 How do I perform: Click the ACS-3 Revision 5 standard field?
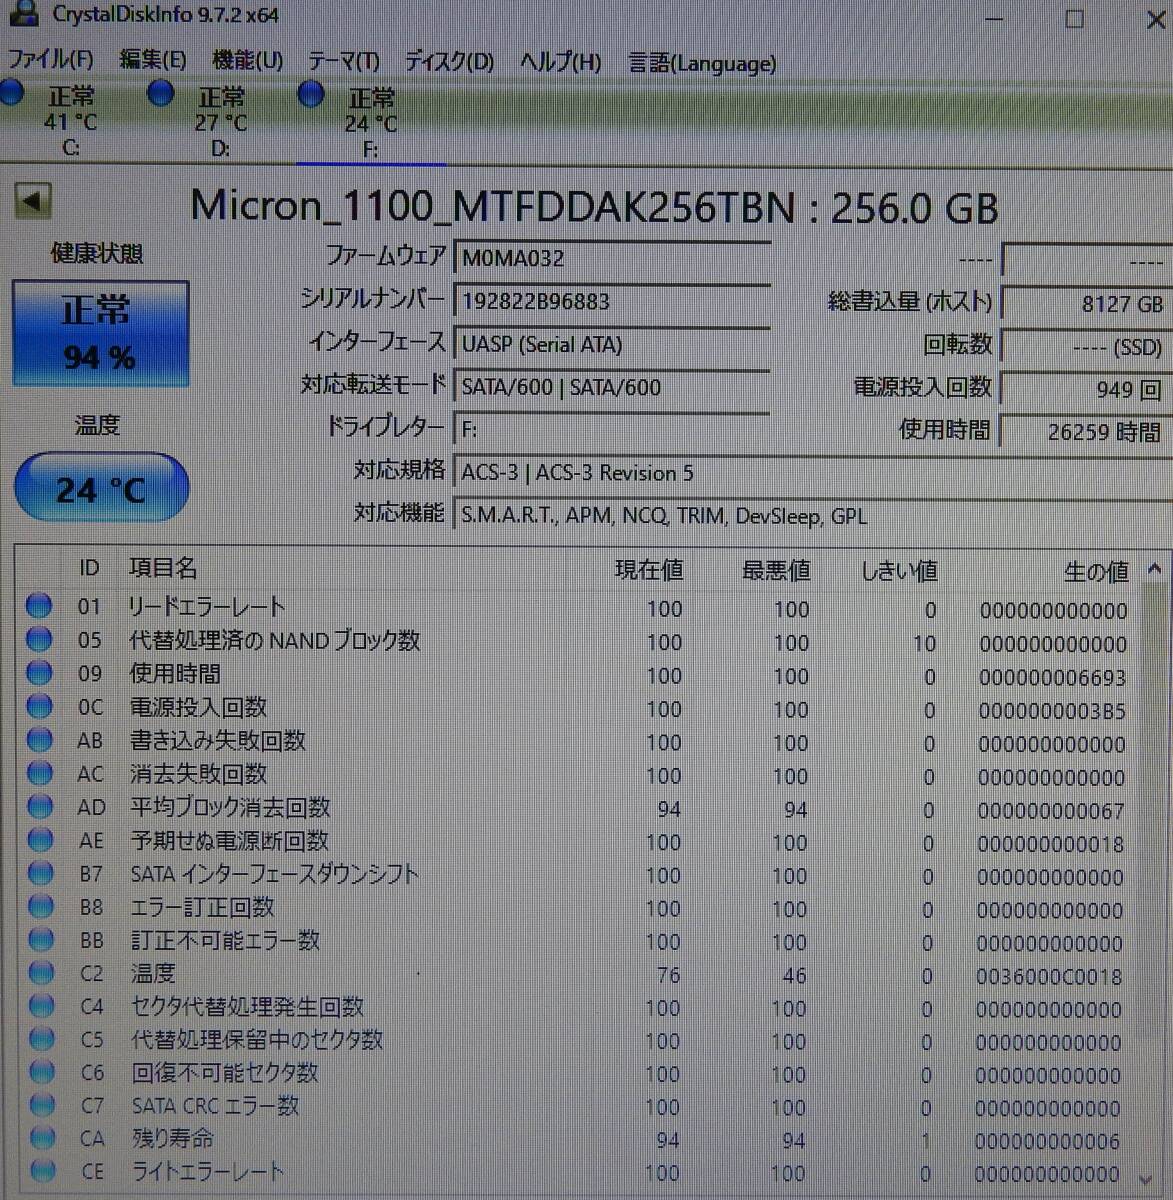point(813,473)
